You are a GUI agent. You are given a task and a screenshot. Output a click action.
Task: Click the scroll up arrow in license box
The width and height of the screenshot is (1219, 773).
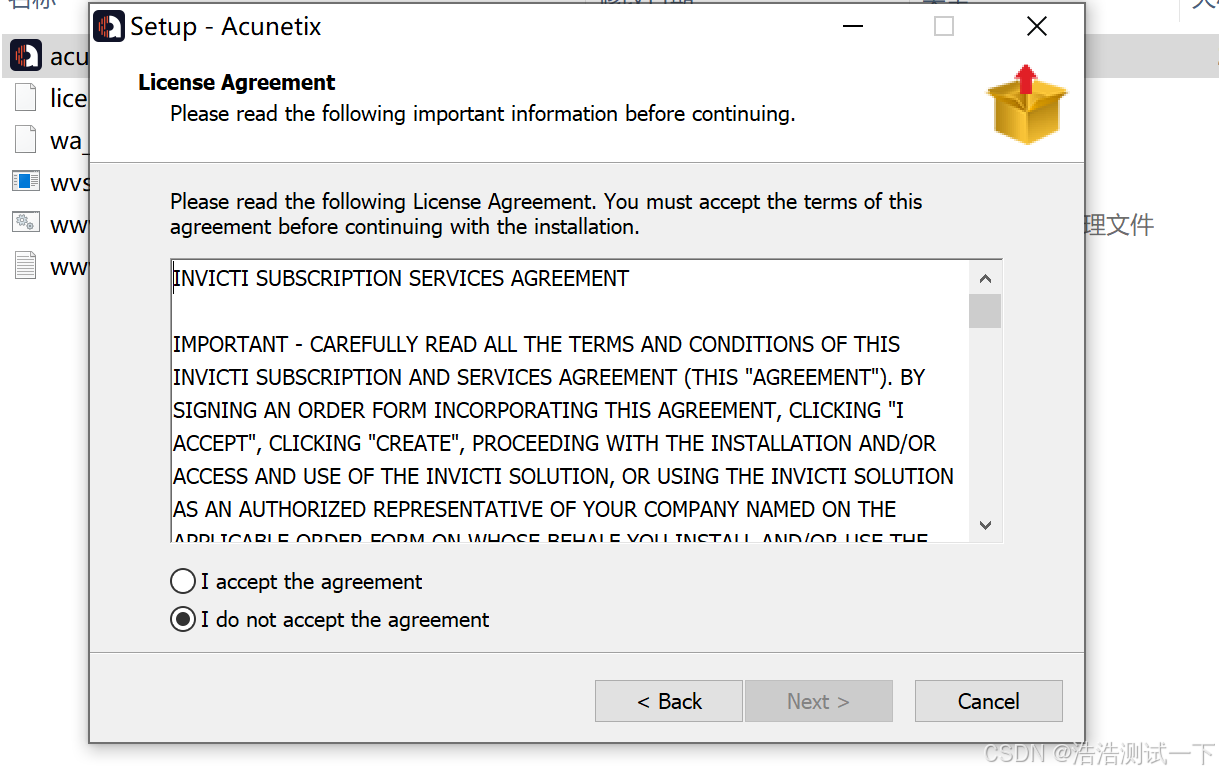[x=985, y=278]
